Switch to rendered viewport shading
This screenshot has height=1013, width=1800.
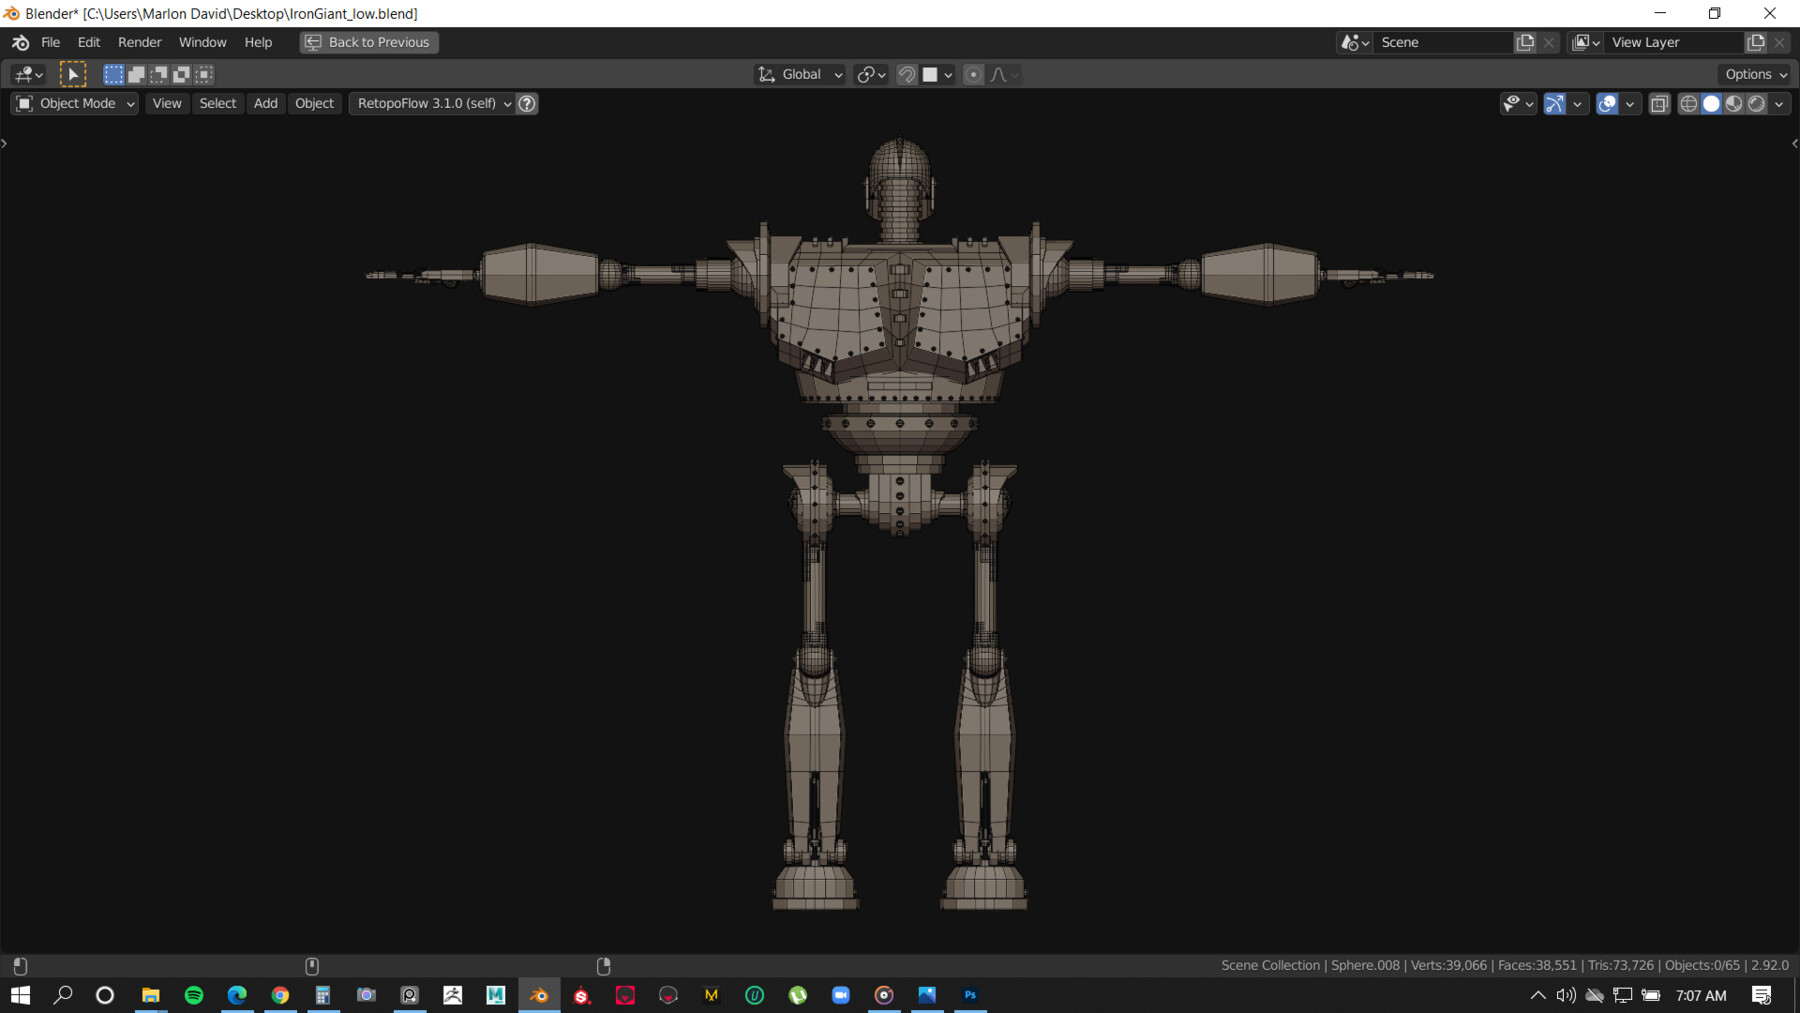pos(1756,103)
